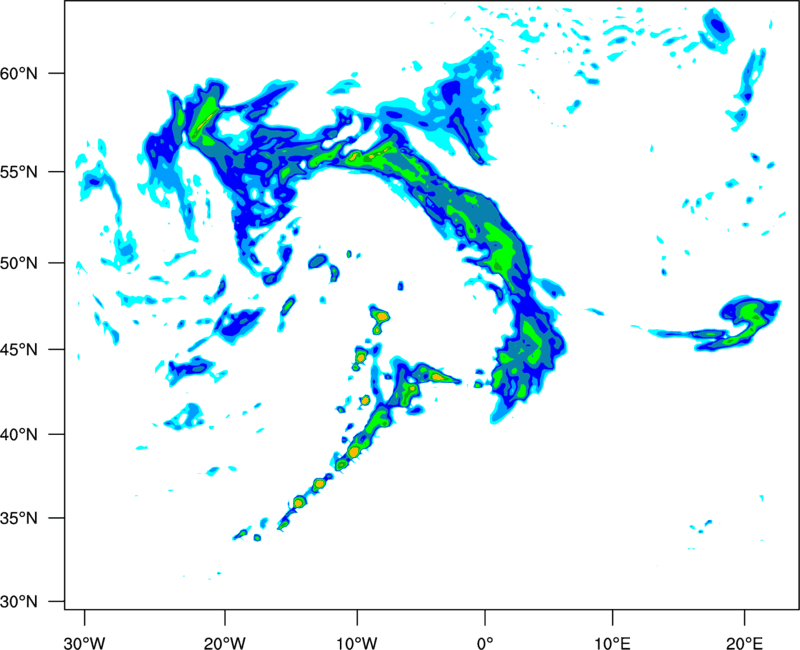Click the 40°N latitude label
The height and width of the screenshot is (650, 800).
tap(19, 435)
